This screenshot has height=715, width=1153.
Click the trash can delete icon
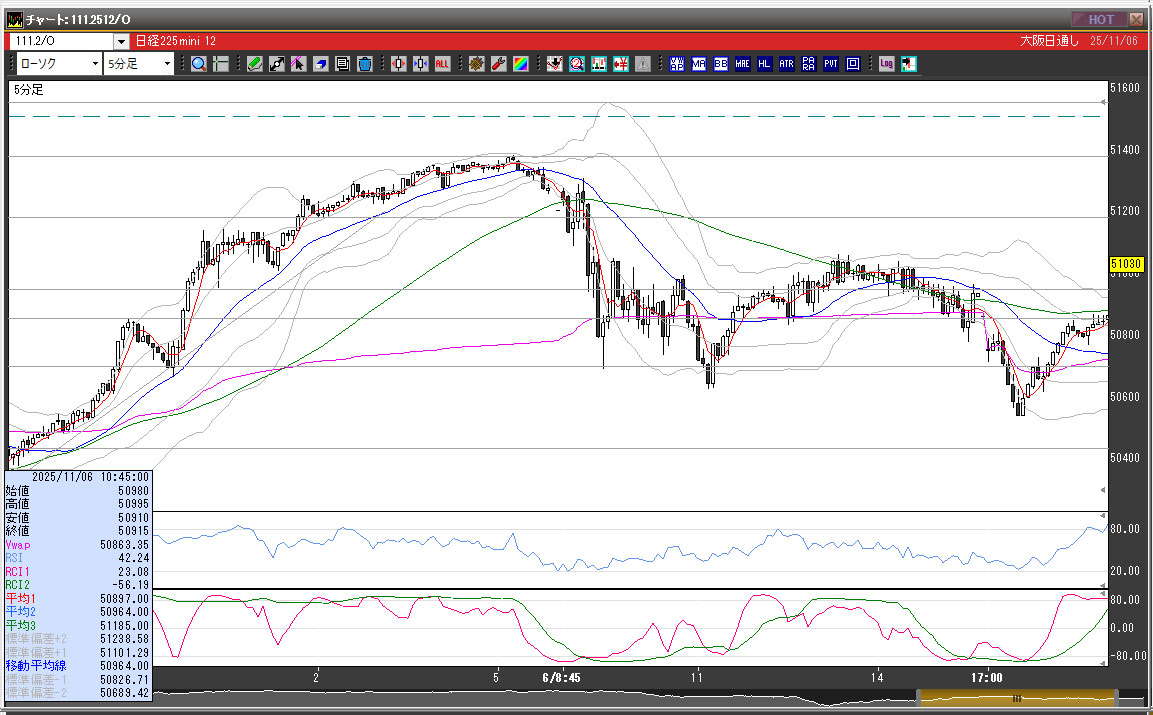[364, 64]
